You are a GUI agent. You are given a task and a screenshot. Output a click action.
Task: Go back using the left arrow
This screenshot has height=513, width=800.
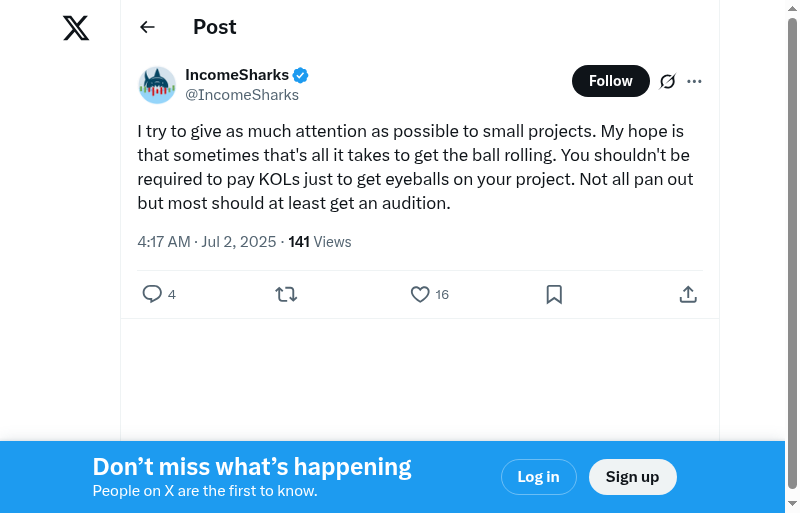coord(148,27)
